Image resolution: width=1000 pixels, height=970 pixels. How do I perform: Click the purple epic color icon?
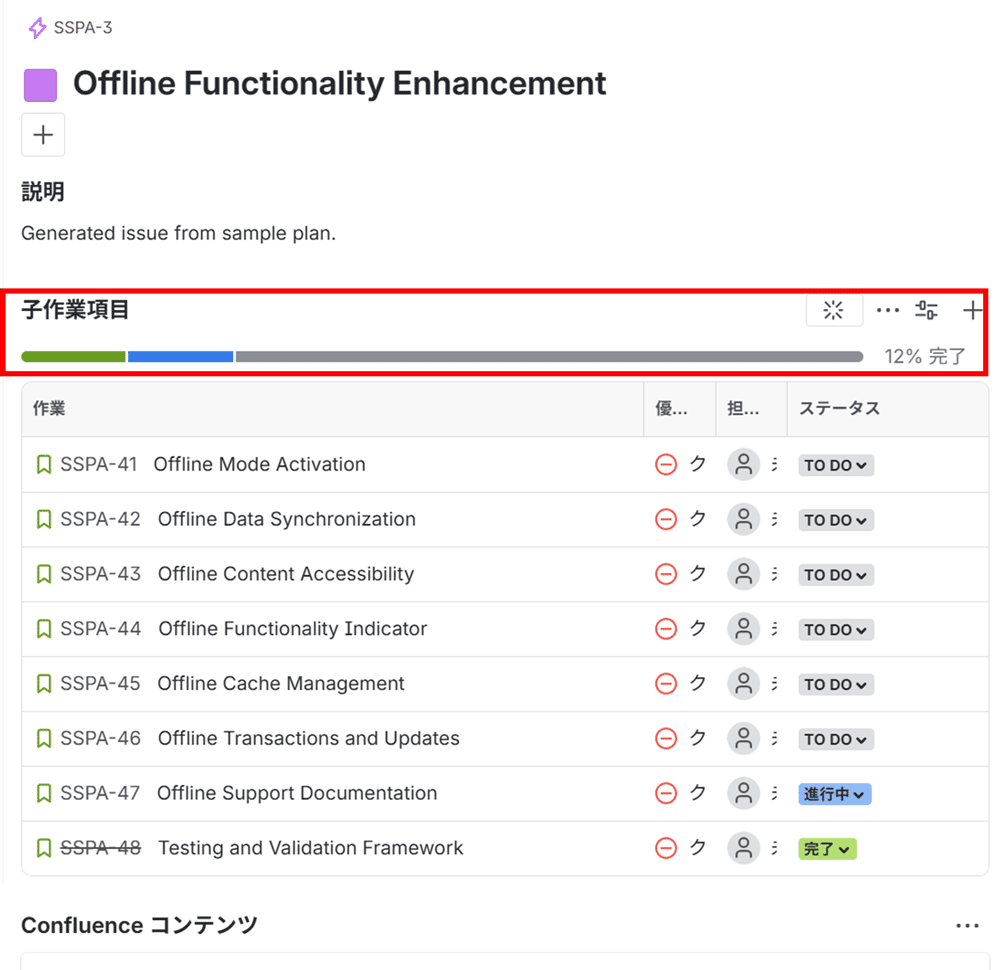43,84
